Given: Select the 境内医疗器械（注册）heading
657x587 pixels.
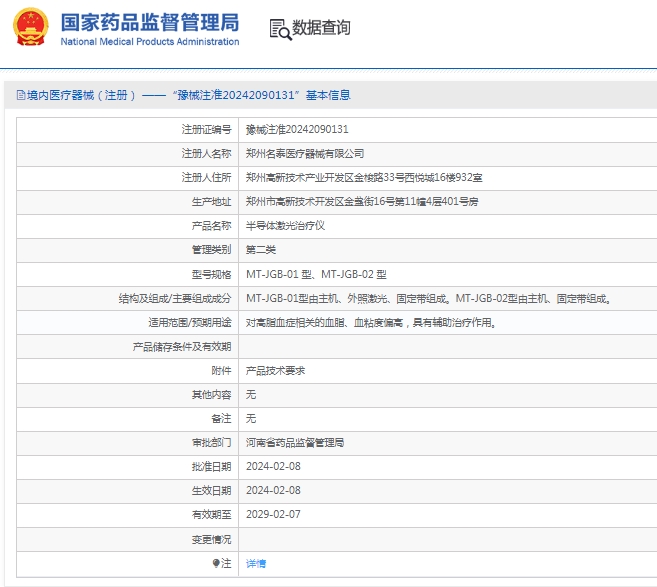Looking at the screenshot, I should pyautogui.click(x=81, y=95).
